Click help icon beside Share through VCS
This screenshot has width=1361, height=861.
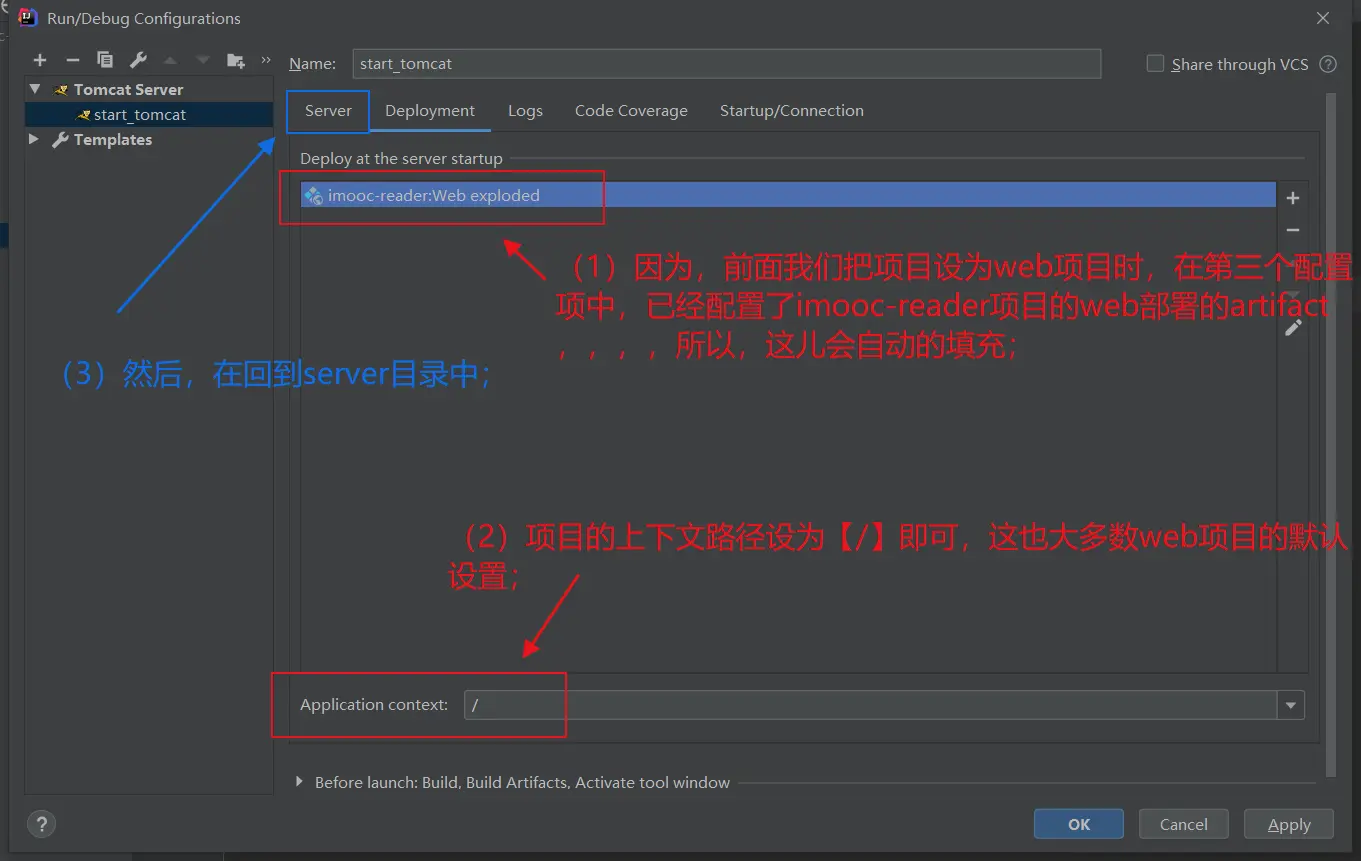click(1328, 64)
